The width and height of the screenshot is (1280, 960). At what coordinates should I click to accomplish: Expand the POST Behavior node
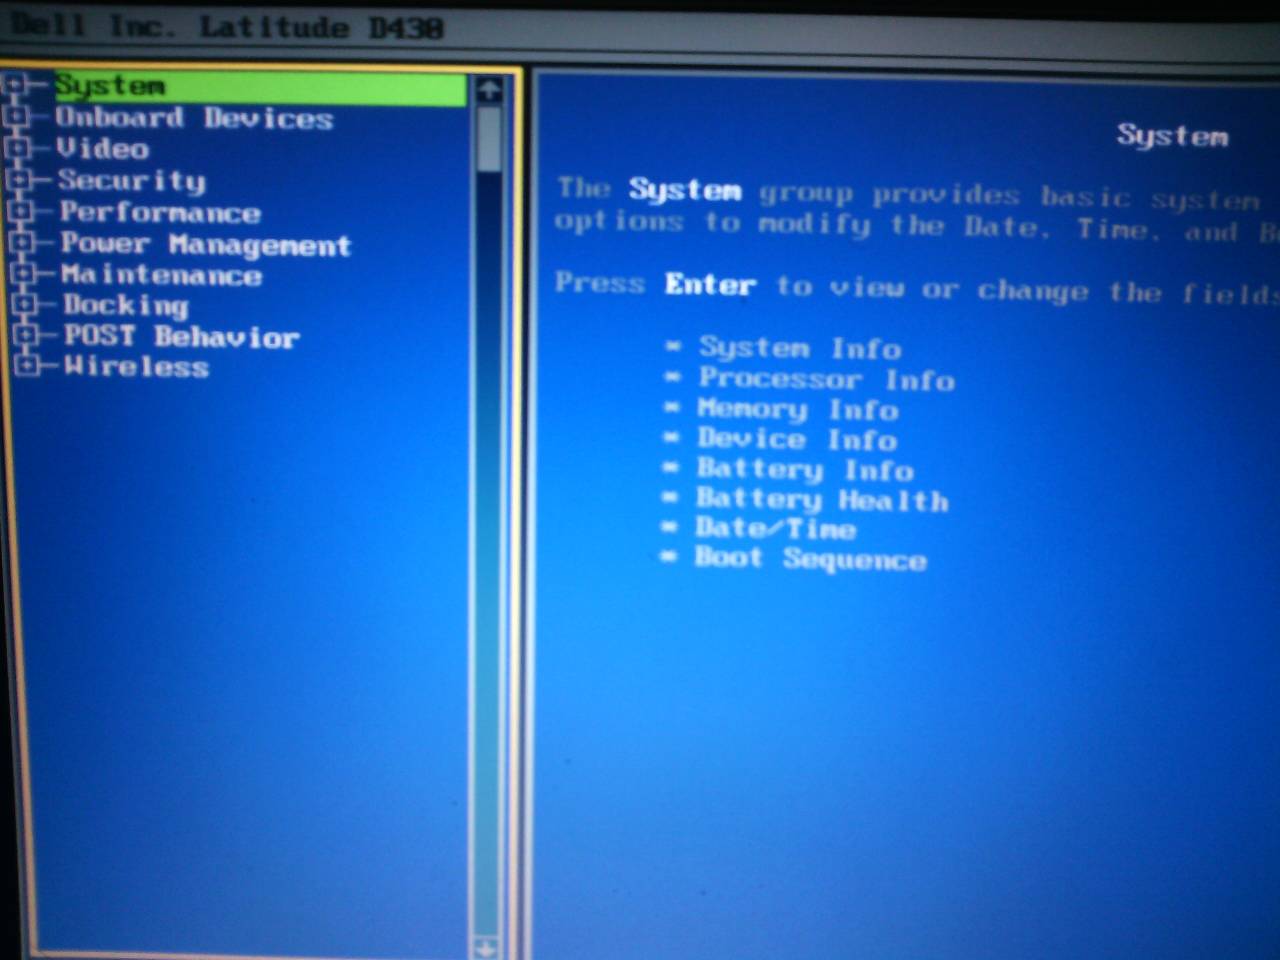click(x=27, y=335)
